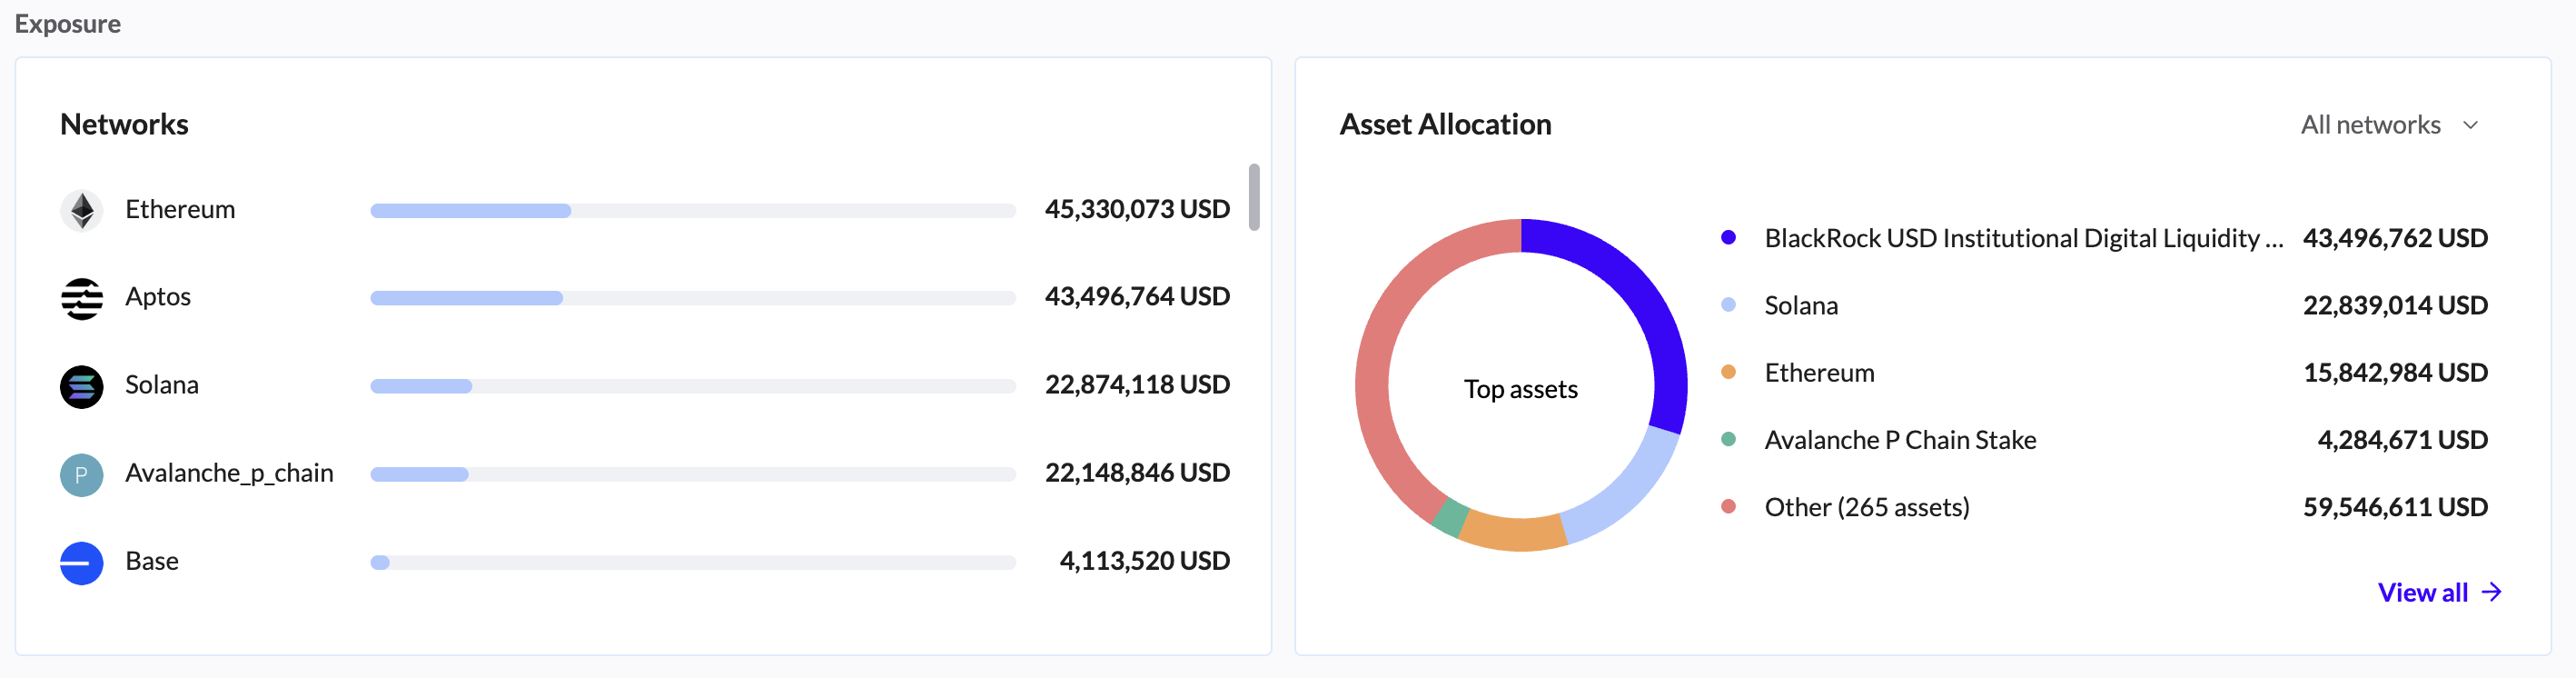Click the Ethereum network logo icon
This screenshot has height=678, width=2576.
[82, 210]
